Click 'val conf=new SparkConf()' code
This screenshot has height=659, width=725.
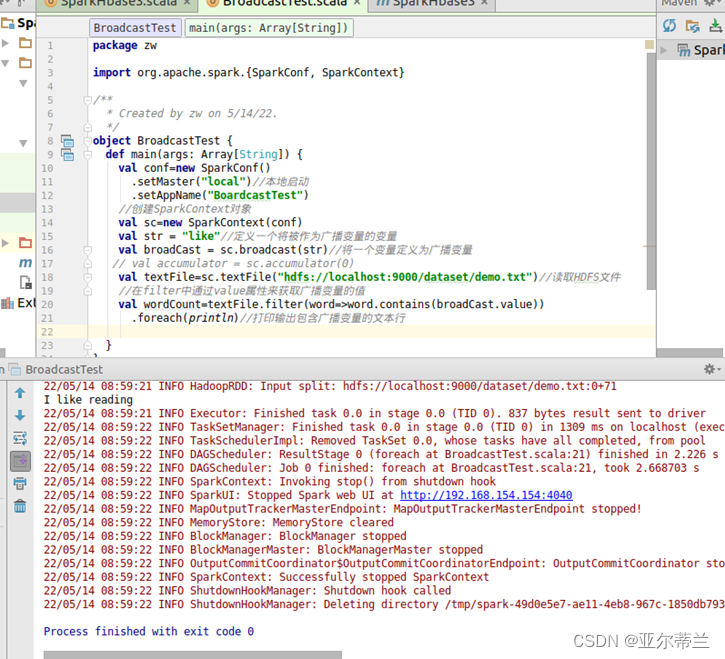[x=194, y=168]
